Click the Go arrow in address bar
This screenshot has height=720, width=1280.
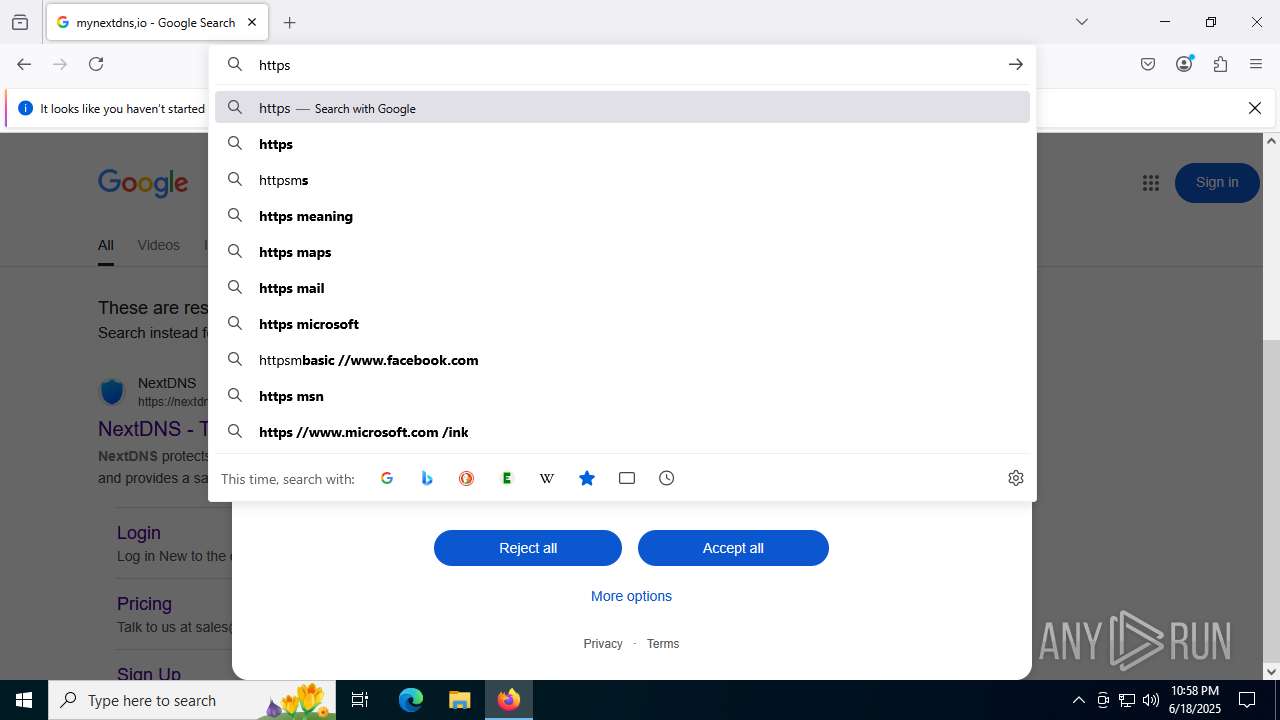[x=1015, y=64]
